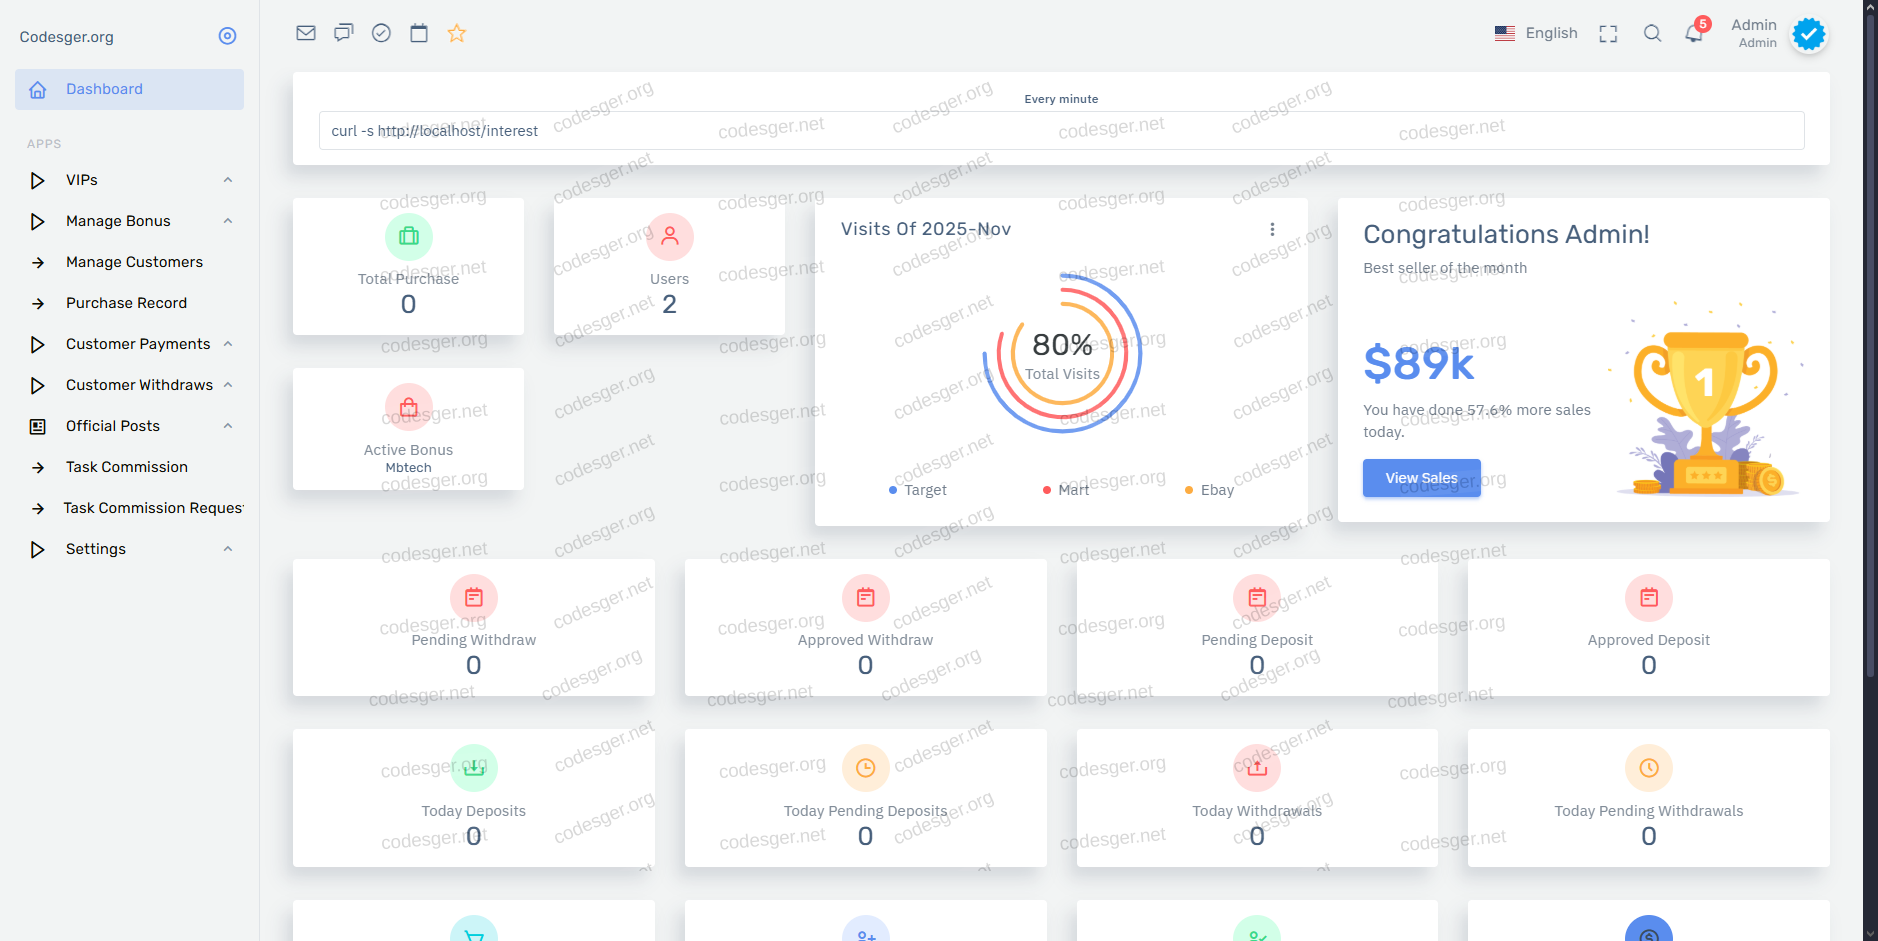Open the Purchase Record link
The image size is (1878, 941).
[126, 303]
